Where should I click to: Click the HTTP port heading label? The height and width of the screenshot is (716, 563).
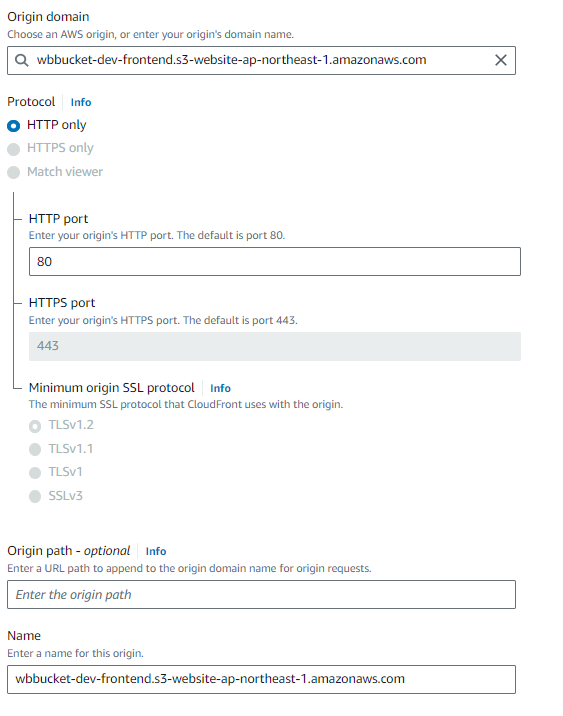tap(58, 219)
